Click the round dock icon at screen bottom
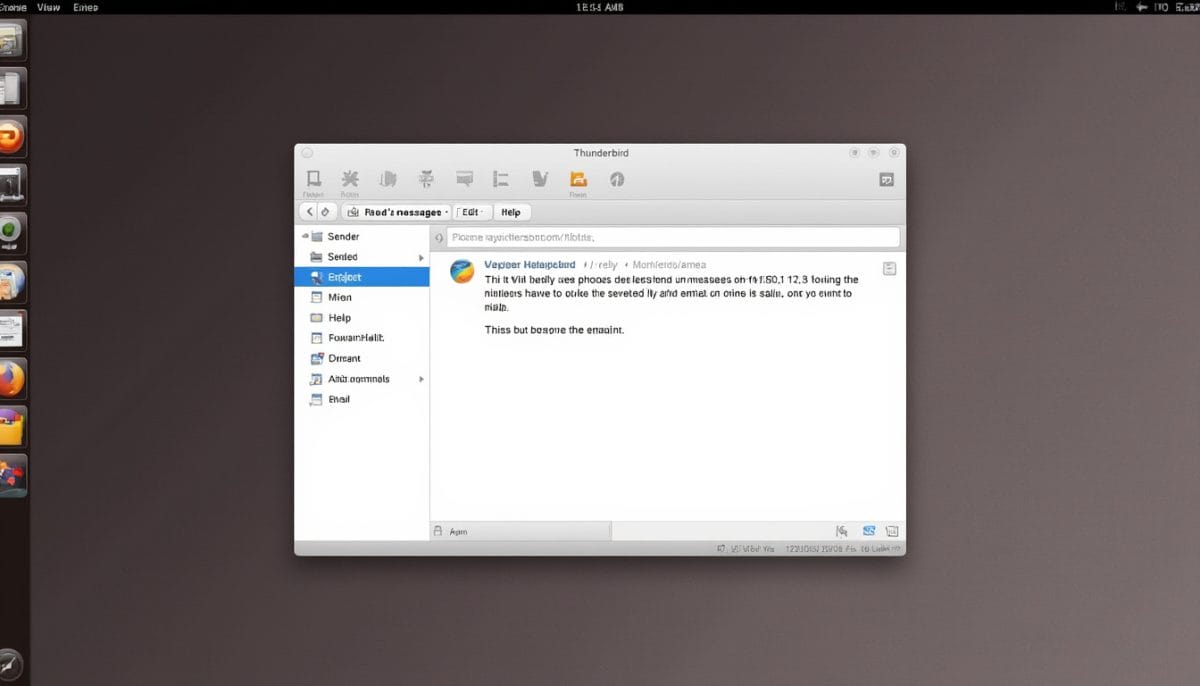This screenshot has height=686, width=1200. (x=9, y=665)
